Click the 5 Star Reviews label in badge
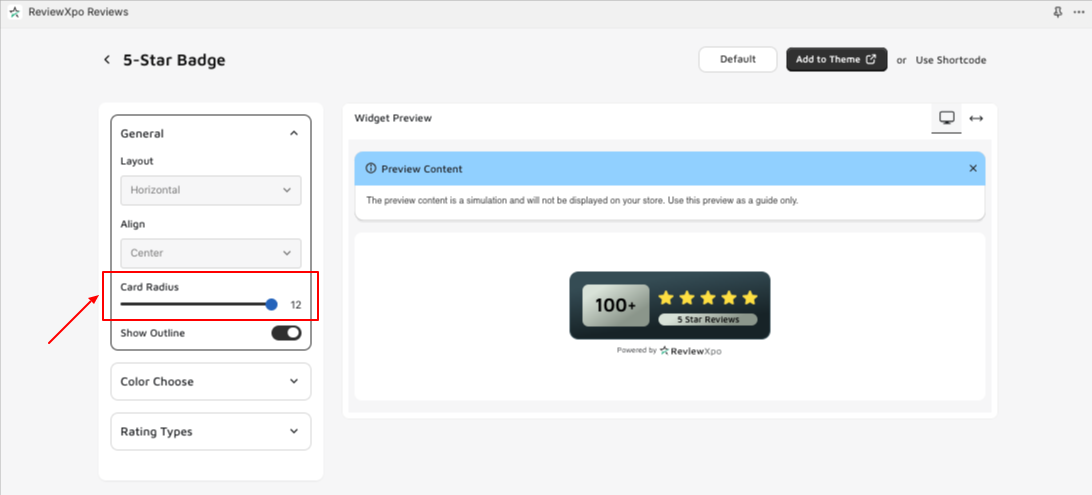The width and height of the screenshot is (1092, 495). coord(708,320)
